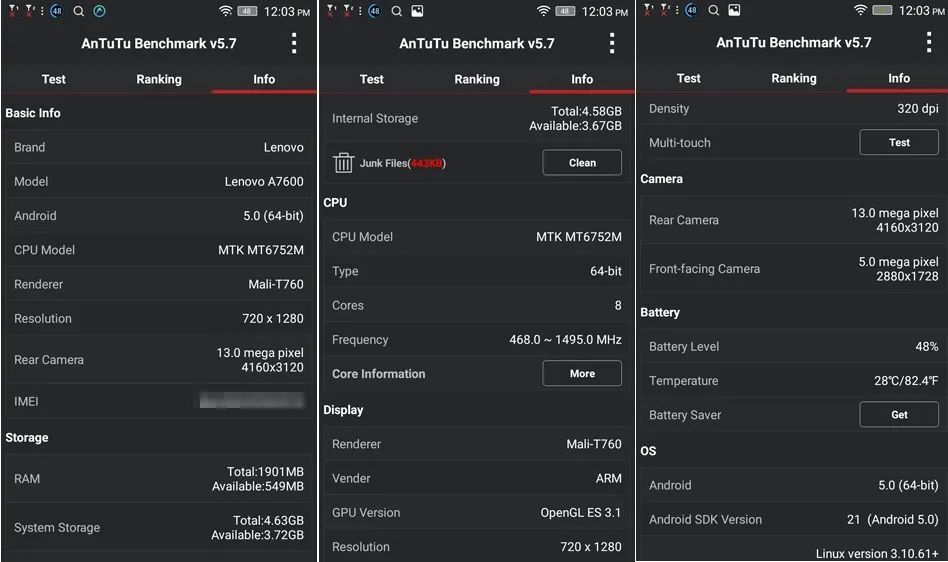Select Info tab in left screen
Viewport: 948px width, 562px height.
(264, 79)
